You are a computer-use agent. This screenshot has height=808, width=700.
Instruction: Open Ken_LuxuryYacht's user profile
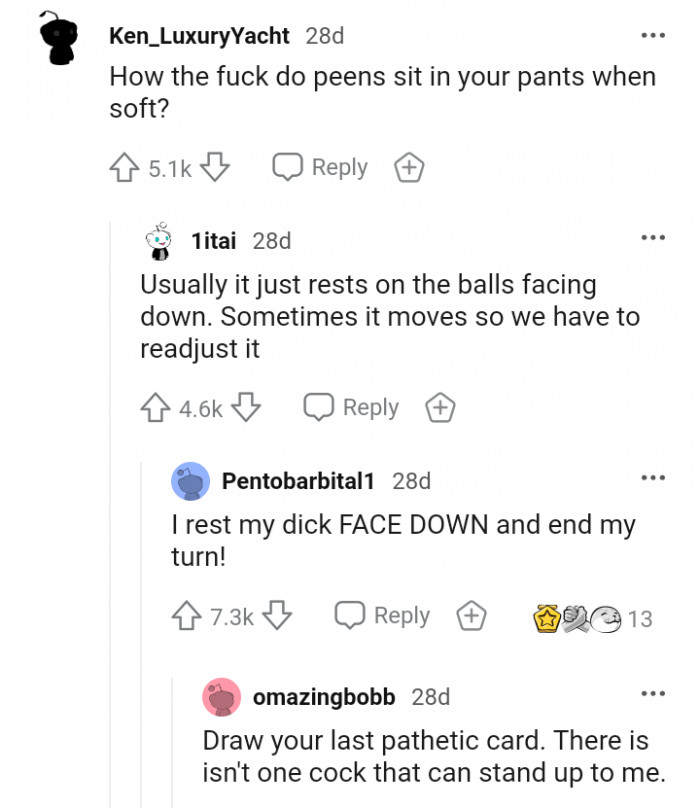coord(198,36)
